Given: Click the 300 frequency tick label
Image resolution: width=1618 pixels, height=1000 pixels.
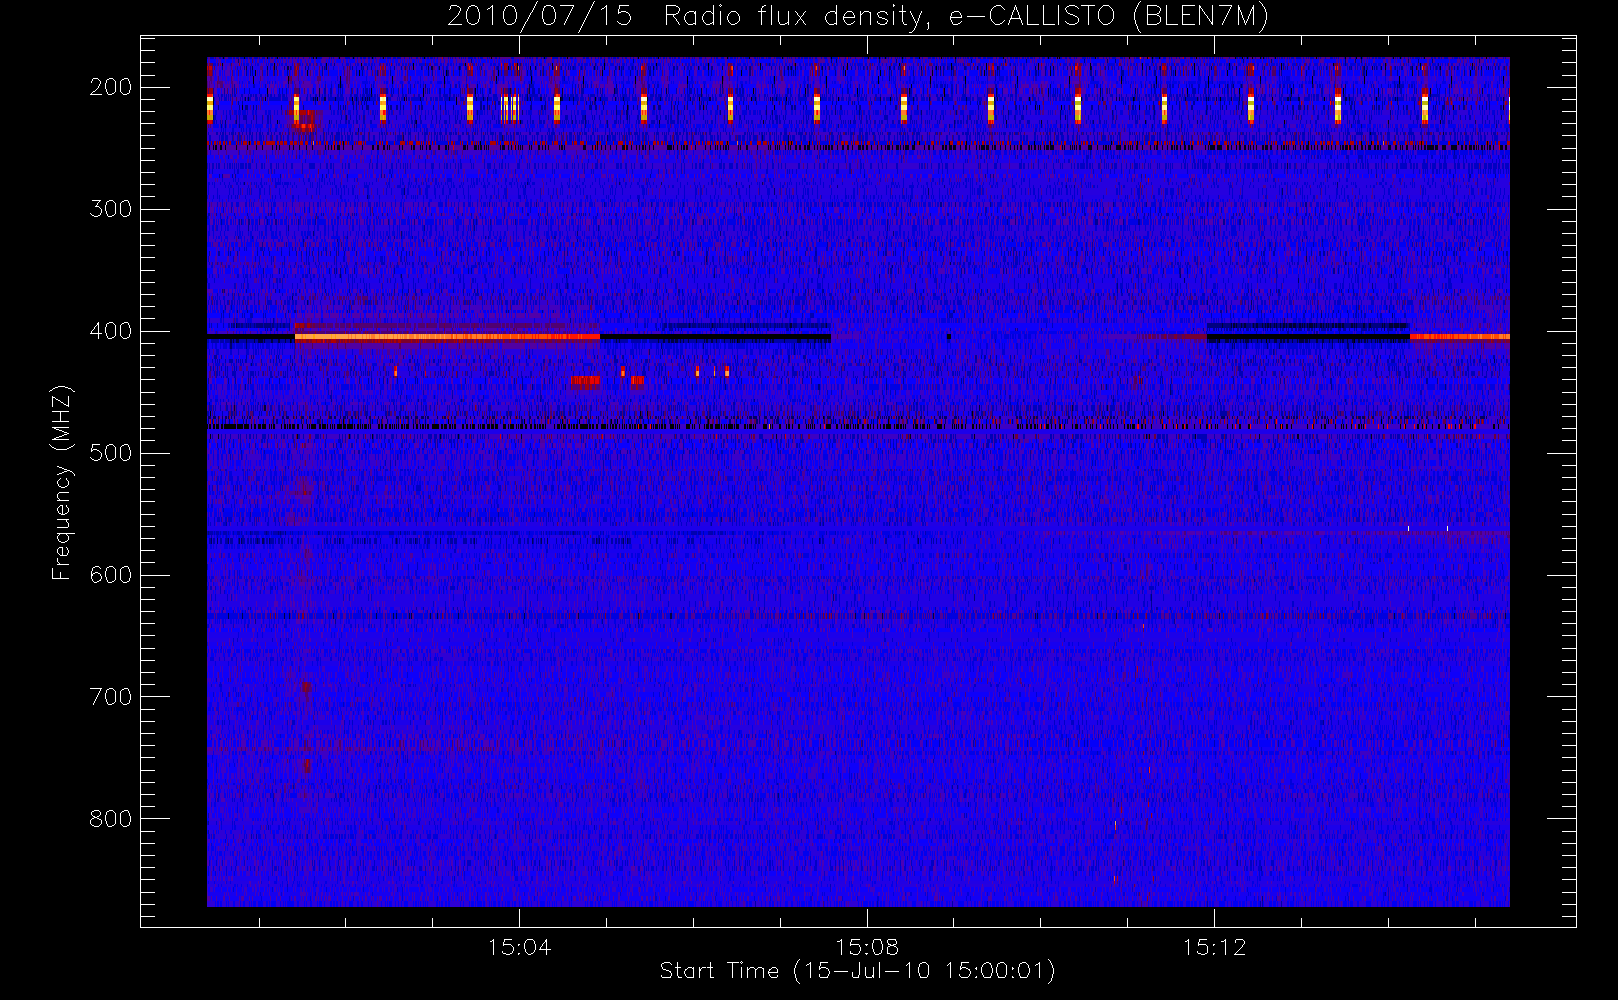Looking at the screenshot, I should tap(110, 209).
